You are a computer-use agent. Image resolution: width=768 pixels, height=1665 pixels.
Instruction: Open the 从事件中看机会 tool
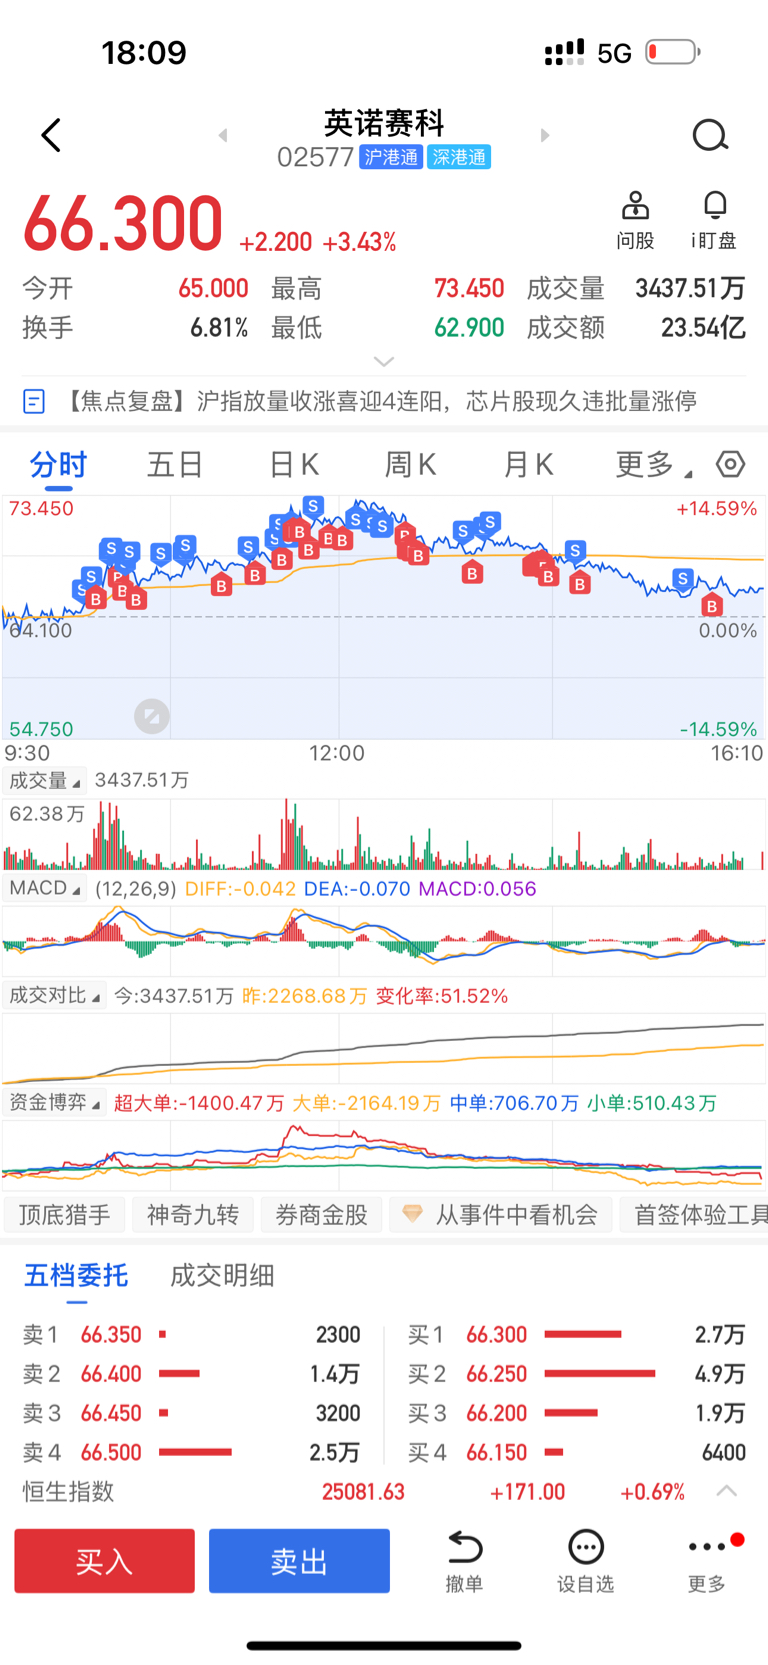(500, 1215)
